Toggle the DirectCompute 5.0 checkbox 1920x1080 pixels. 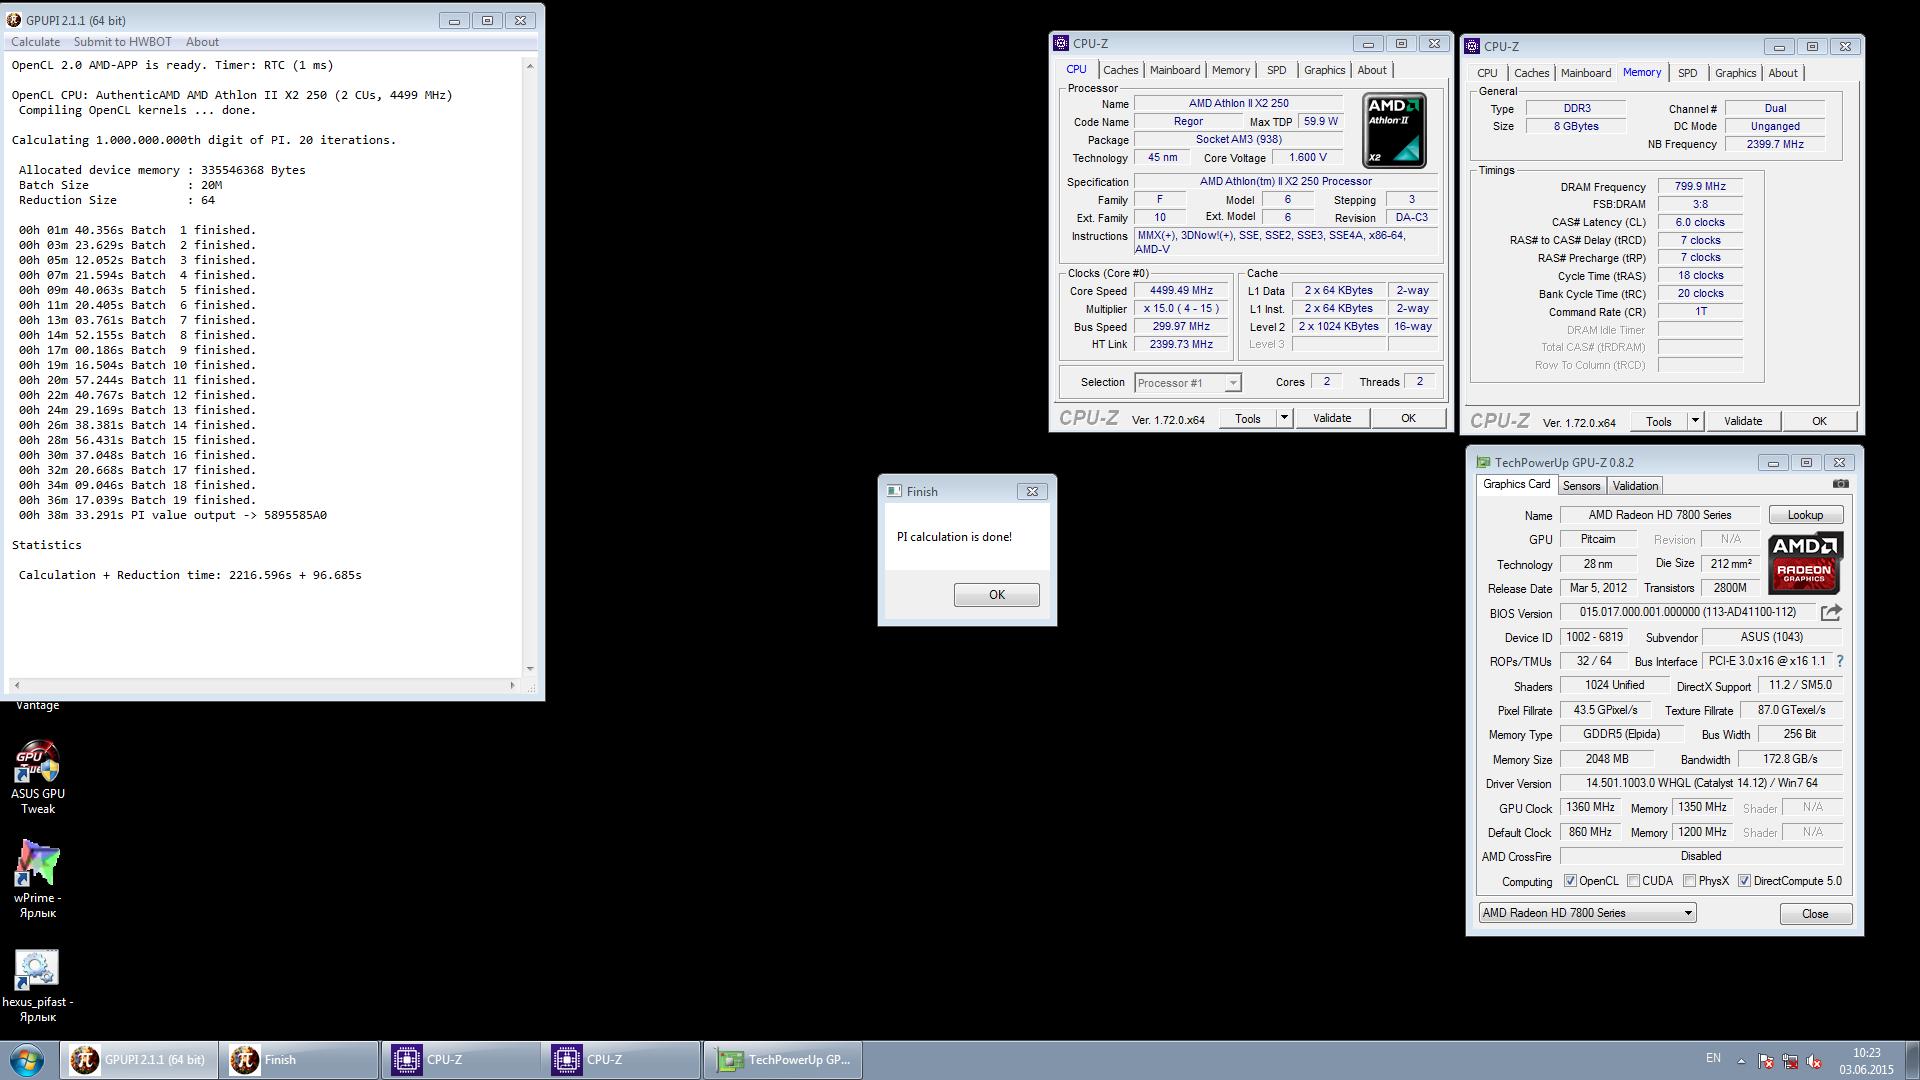tap(1744, 881)
